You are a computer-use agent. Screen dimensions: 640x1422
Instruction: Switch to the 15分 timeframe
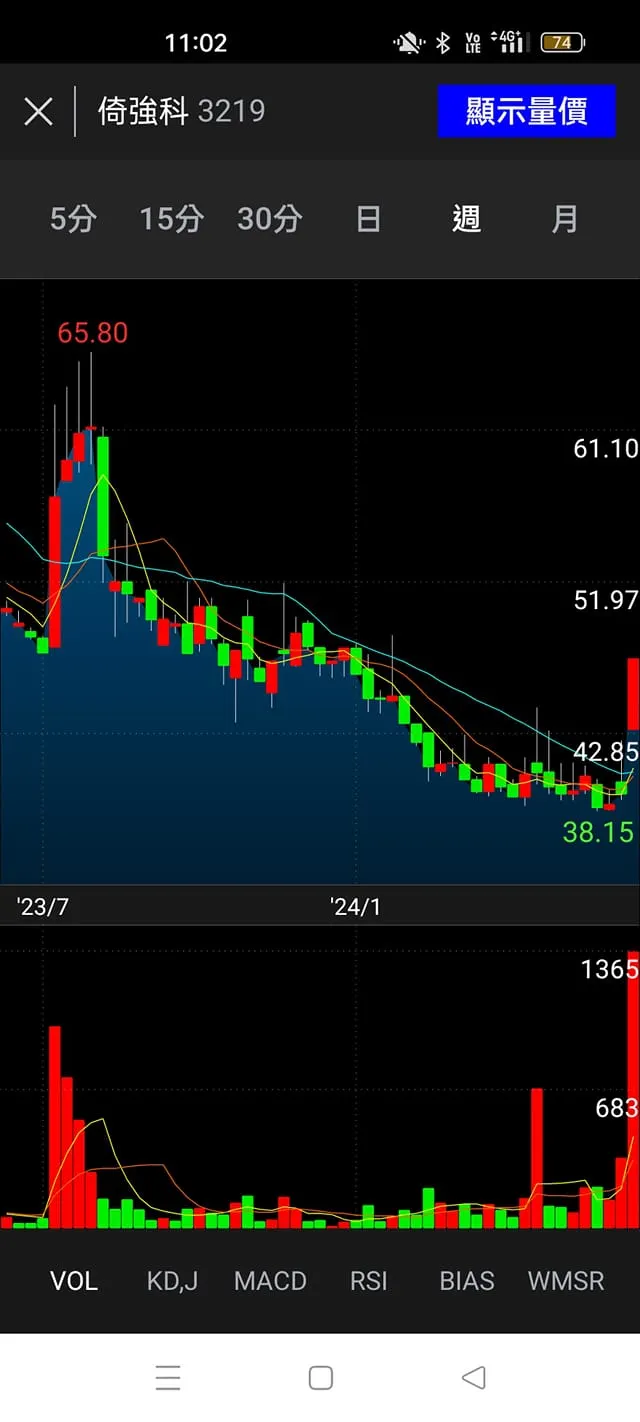tap(171, 219)
